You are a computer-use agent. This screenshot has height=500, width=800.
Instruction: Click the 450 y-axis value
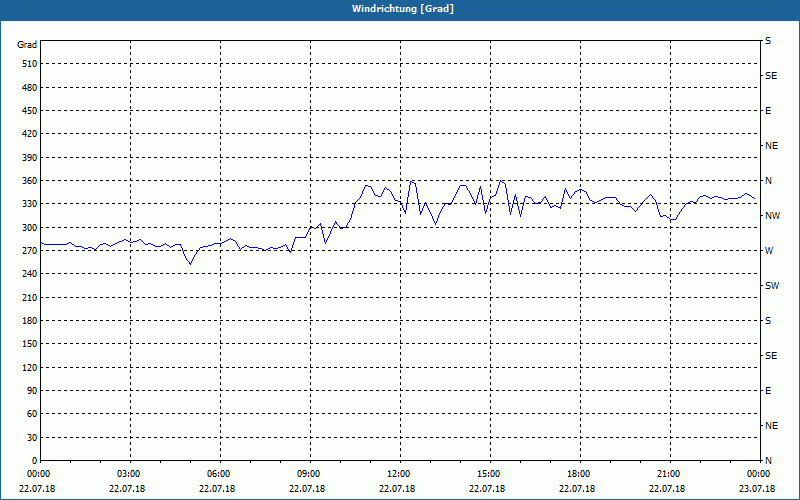[x=30, y=111]
